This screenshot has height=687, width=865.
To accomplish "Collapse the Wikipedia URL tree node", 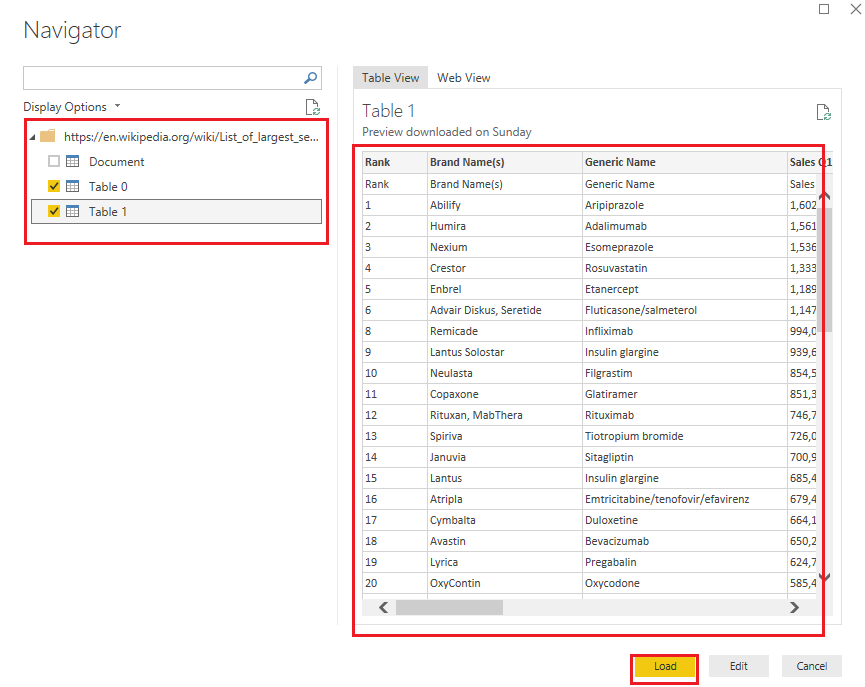I will pyautogui.click(x=32, y=137).
